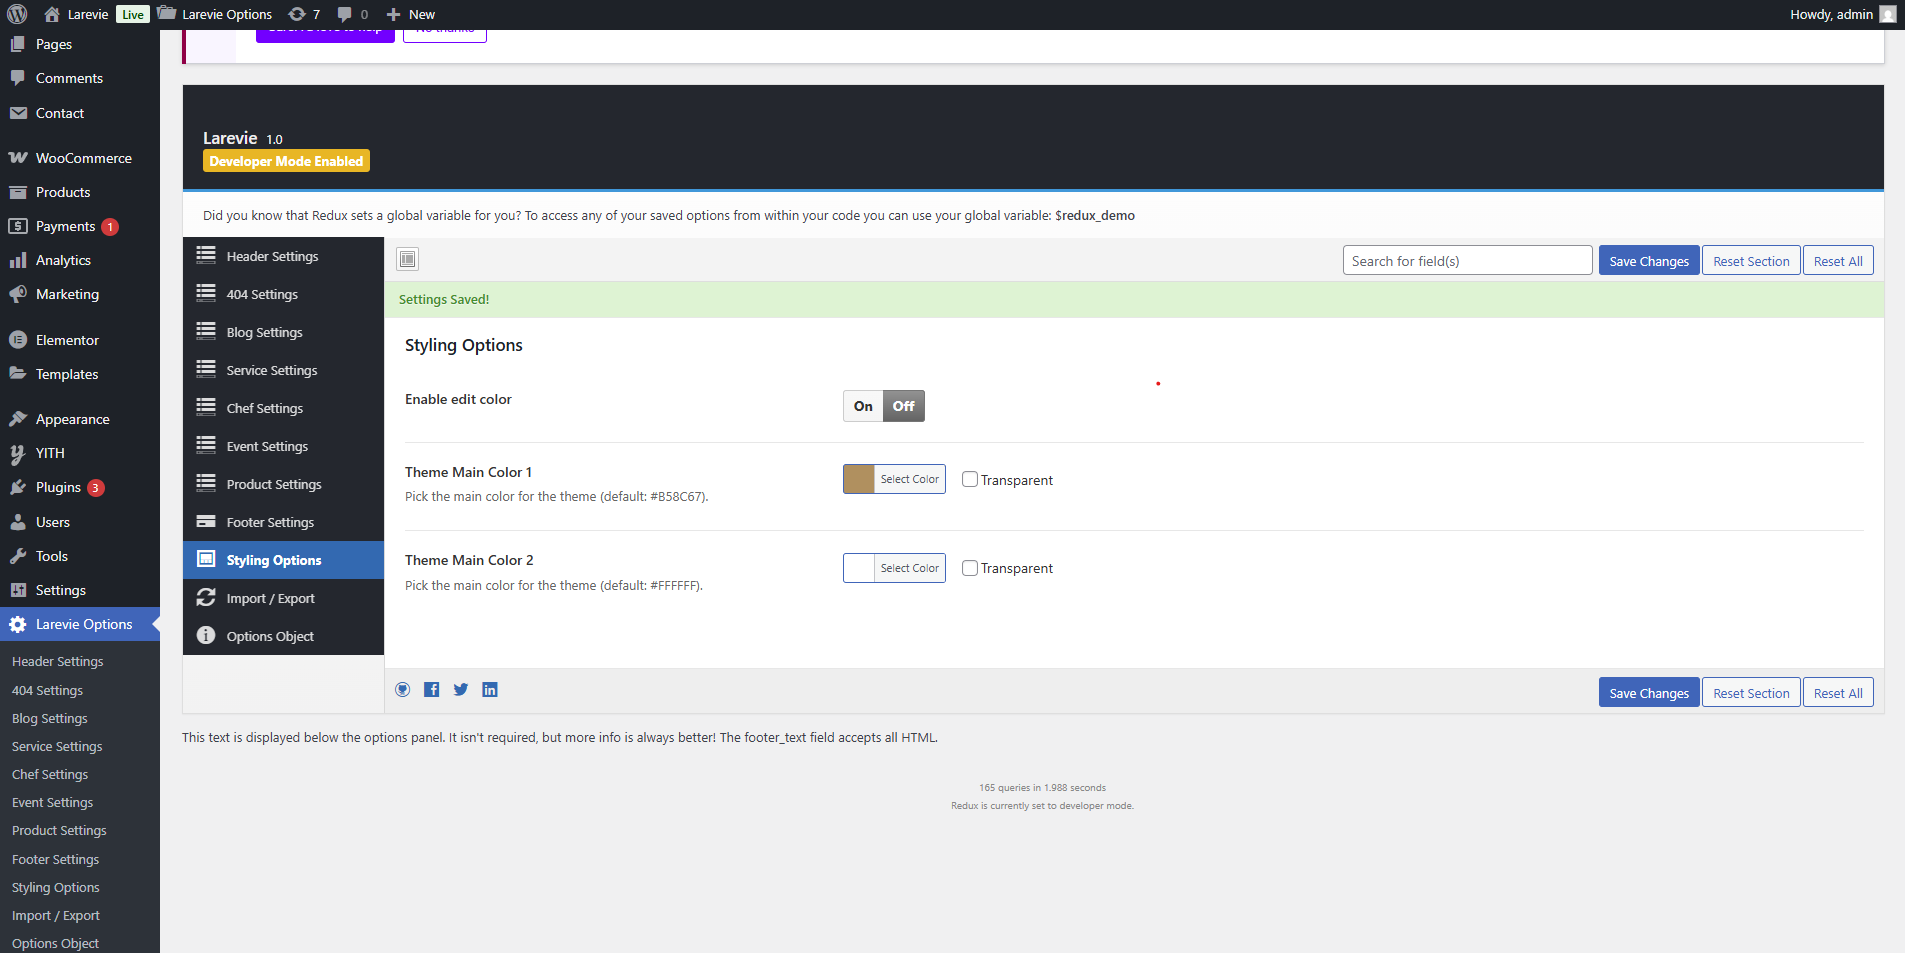
Task: Click the bottom Save Changes button
Action: (1649, 693)
